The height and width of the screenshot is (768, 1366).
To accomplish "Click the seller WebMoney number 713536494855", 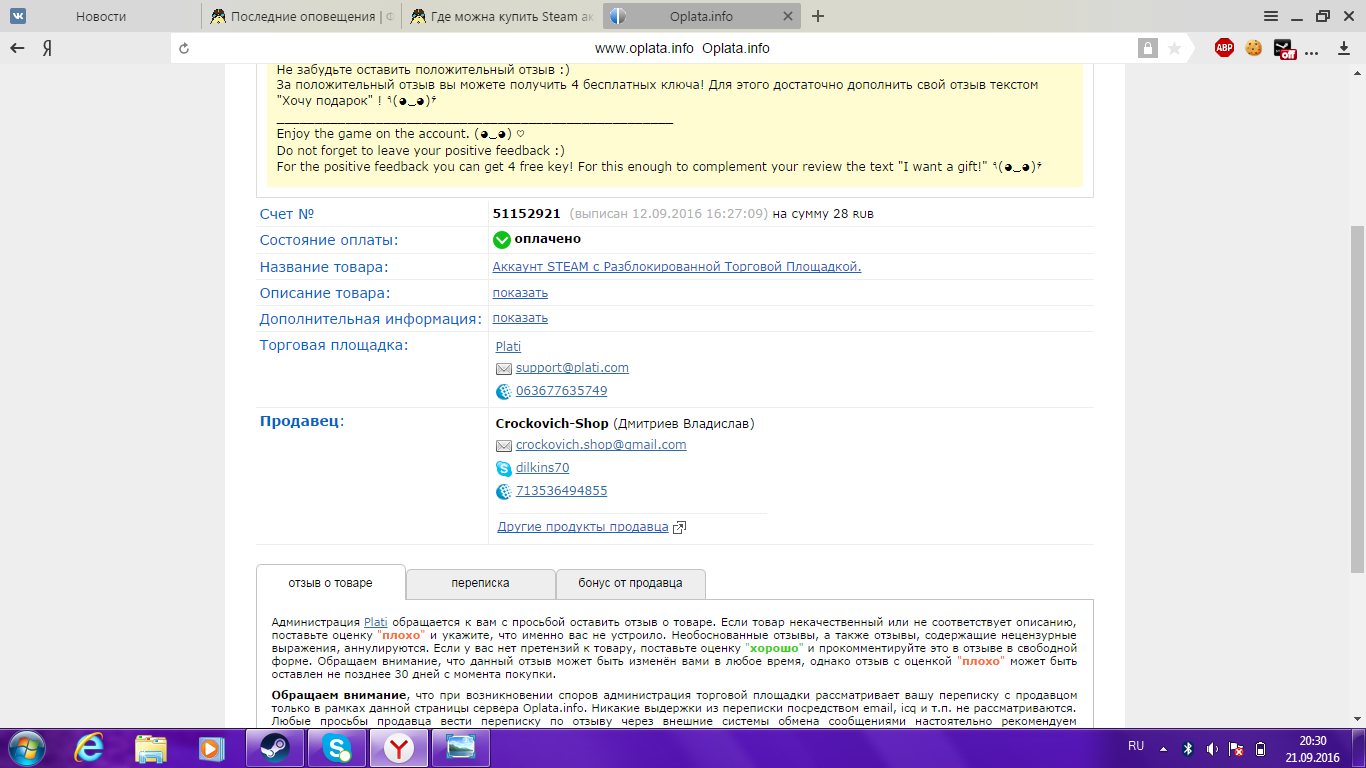I will point(561,491).
